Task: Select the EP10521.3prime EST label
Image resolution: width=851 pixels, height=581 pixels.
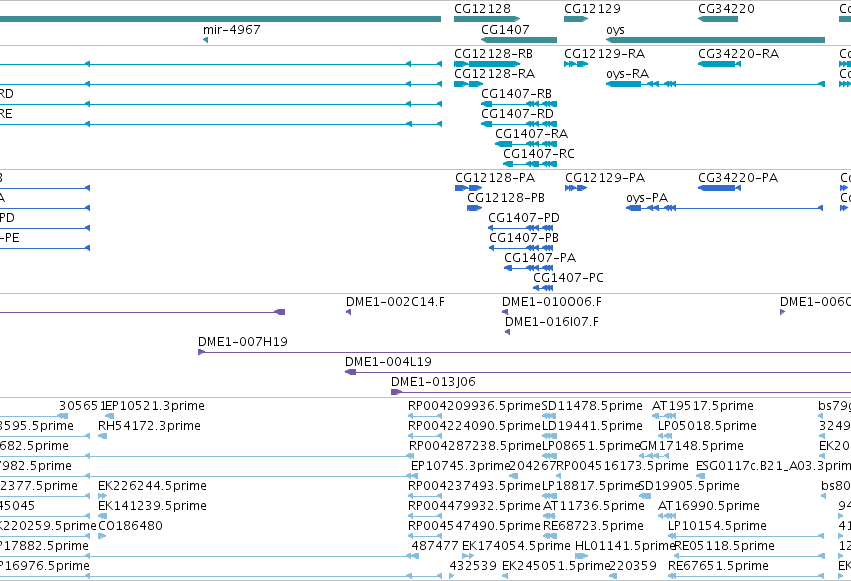Action: (155, 406)
